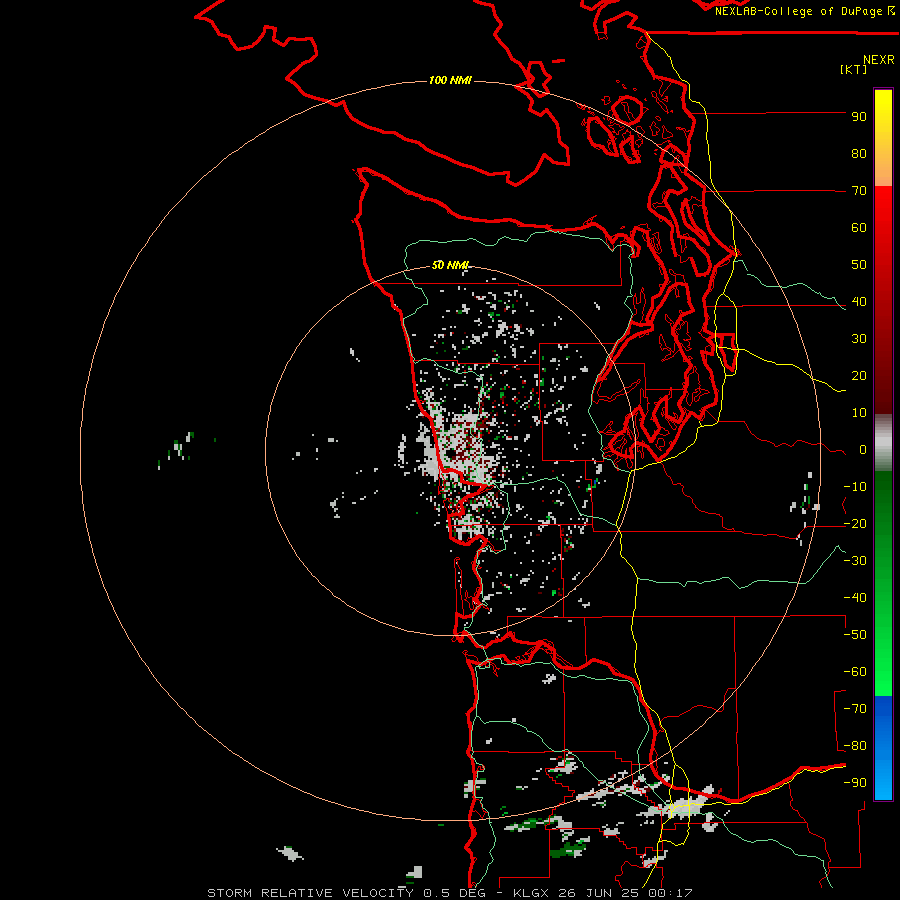Pick the gray near-zero segment of the color bar
Screen dimensions: 900x900
pyautogui.click(x=883, y=443)
